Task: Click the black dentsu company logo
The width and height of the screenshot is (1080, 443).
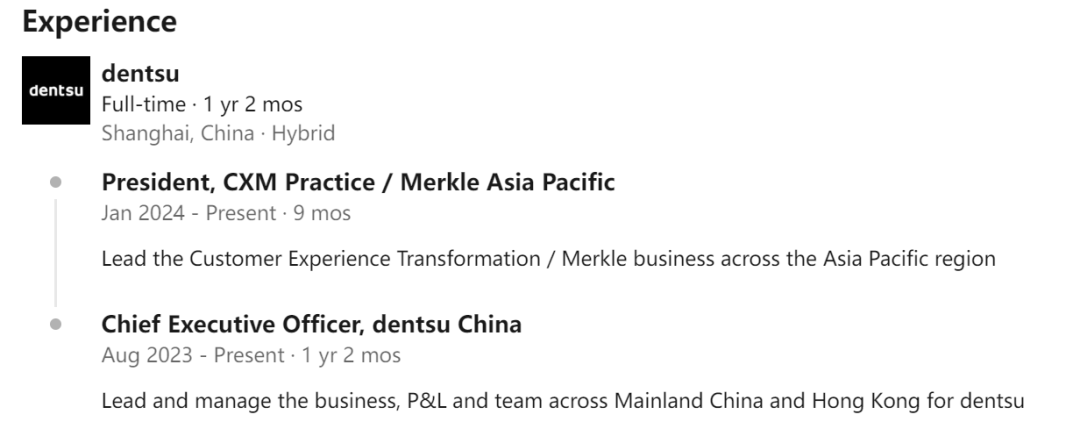Action: click(x=56, y=90)
